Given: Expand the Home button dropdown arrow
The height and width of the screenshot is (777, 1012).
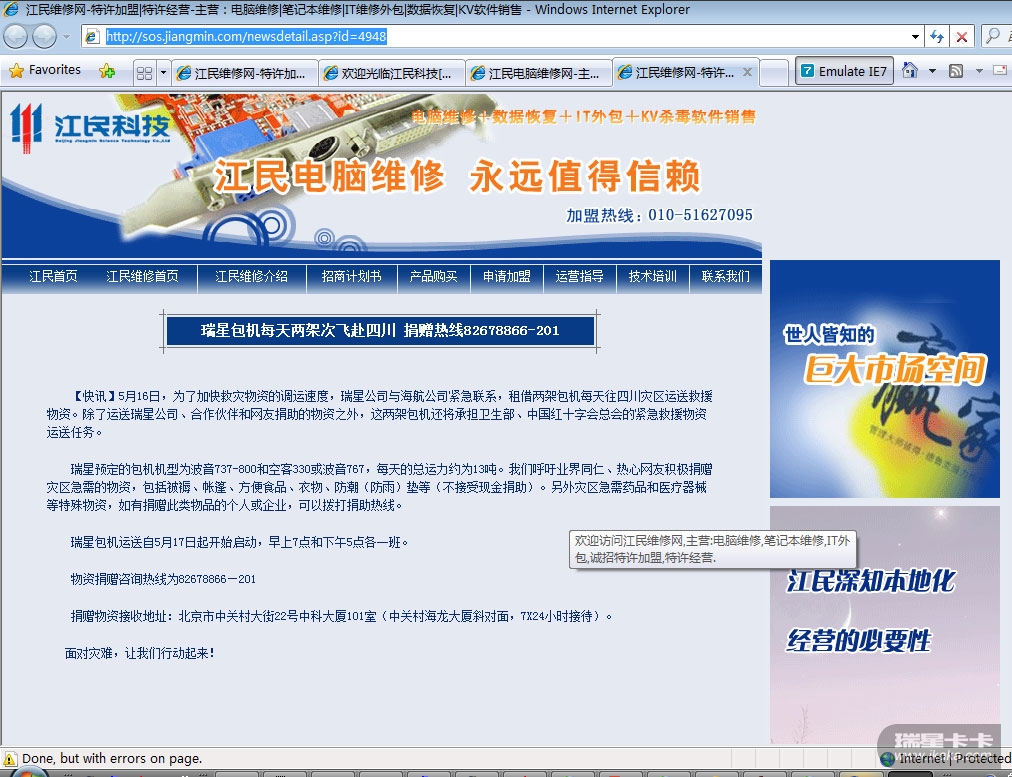Looking at the screenshot, I should (932, 70).
